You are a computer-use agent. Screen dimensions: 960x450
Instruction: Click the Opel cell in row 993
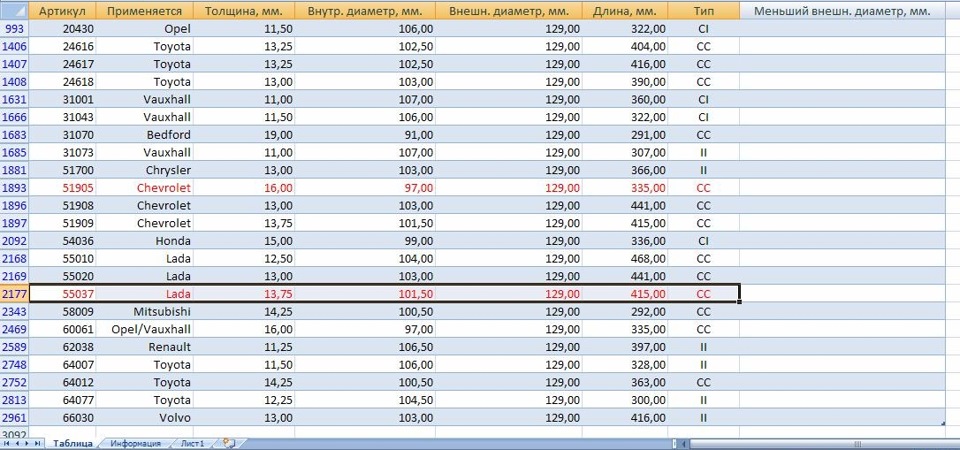(x=144, y=29)
